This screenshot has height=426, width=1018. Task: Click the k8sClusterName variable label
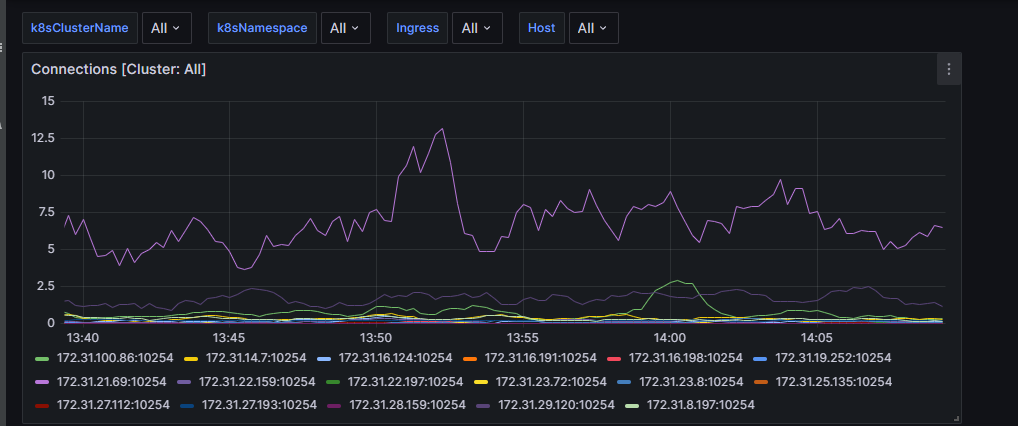click(x=80, y=28)
